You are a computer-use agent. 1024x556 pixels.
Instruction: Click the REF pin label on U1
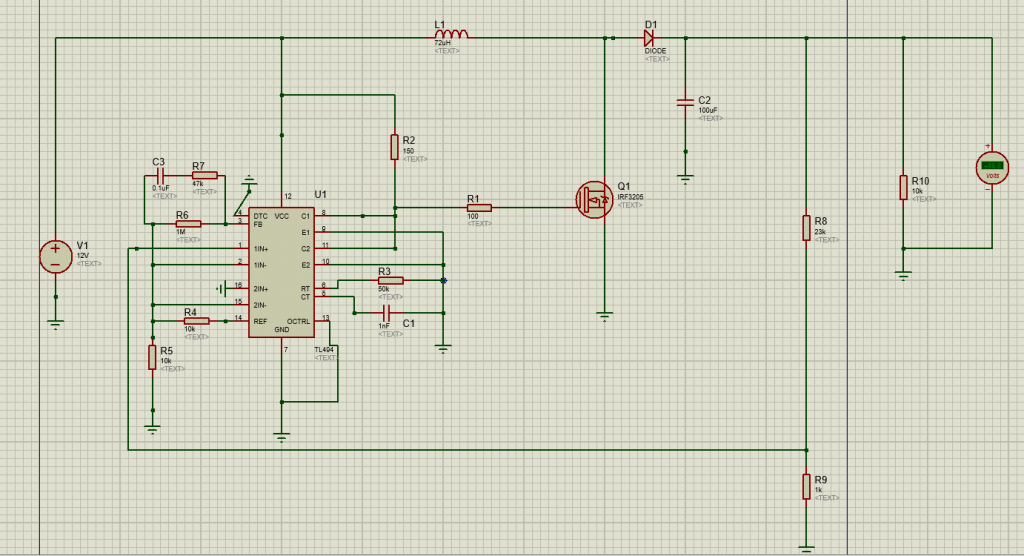260,321
